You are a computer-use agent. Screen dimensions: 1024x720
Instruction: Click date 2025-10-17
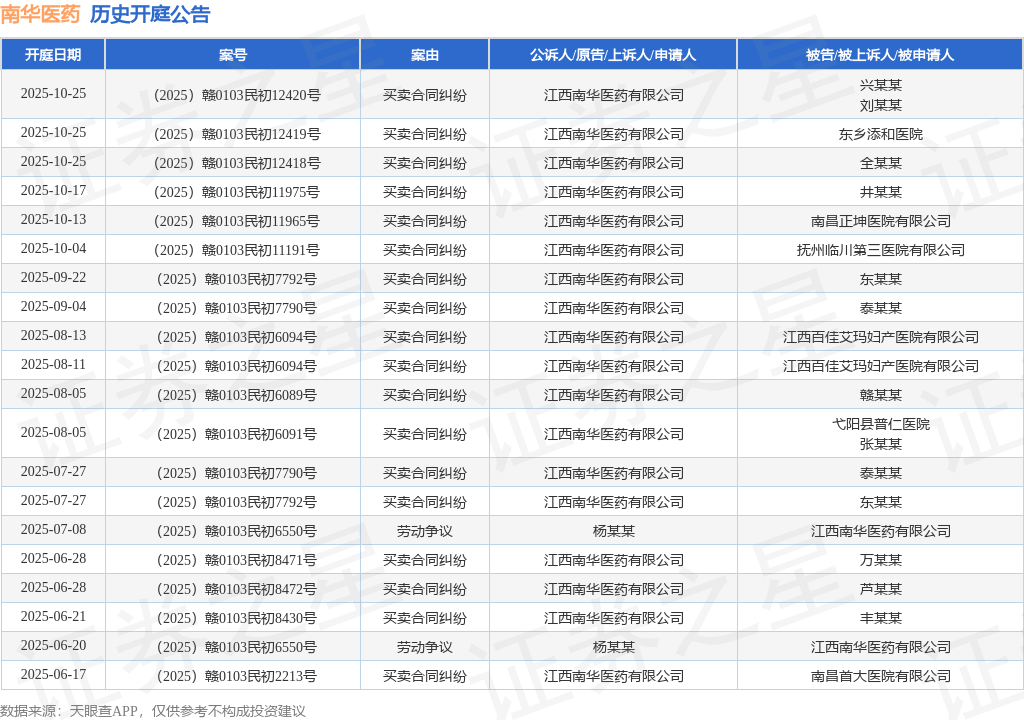point(53,191)
